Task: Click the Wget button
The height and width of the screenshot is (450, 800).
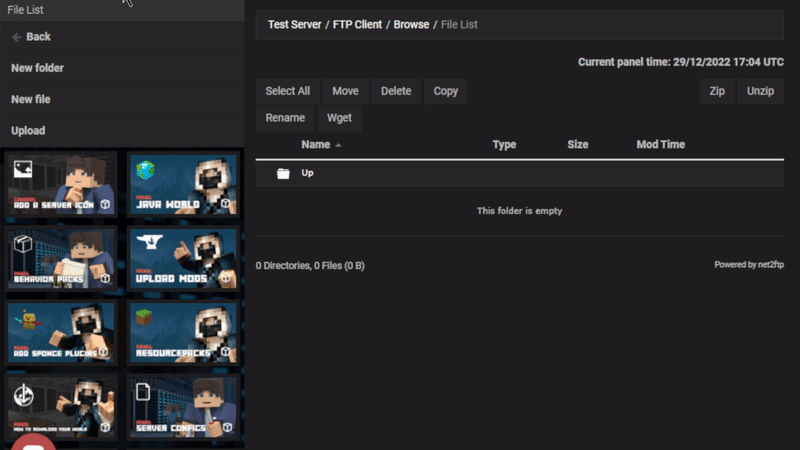Action: click(x=339, y=118)
